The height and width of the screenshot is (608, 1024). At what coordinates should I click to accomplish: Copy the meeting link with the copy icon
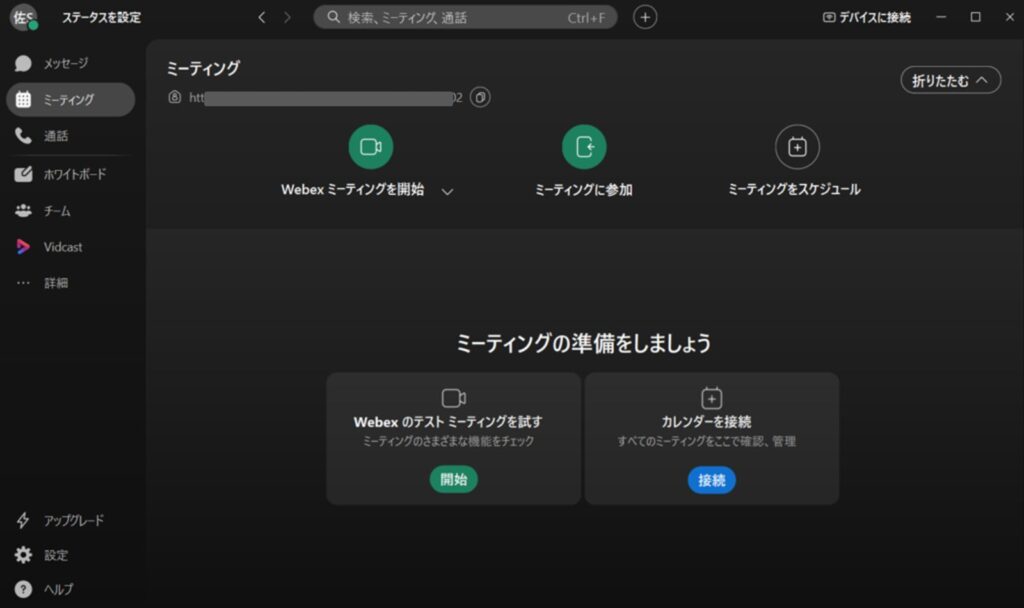481,98
